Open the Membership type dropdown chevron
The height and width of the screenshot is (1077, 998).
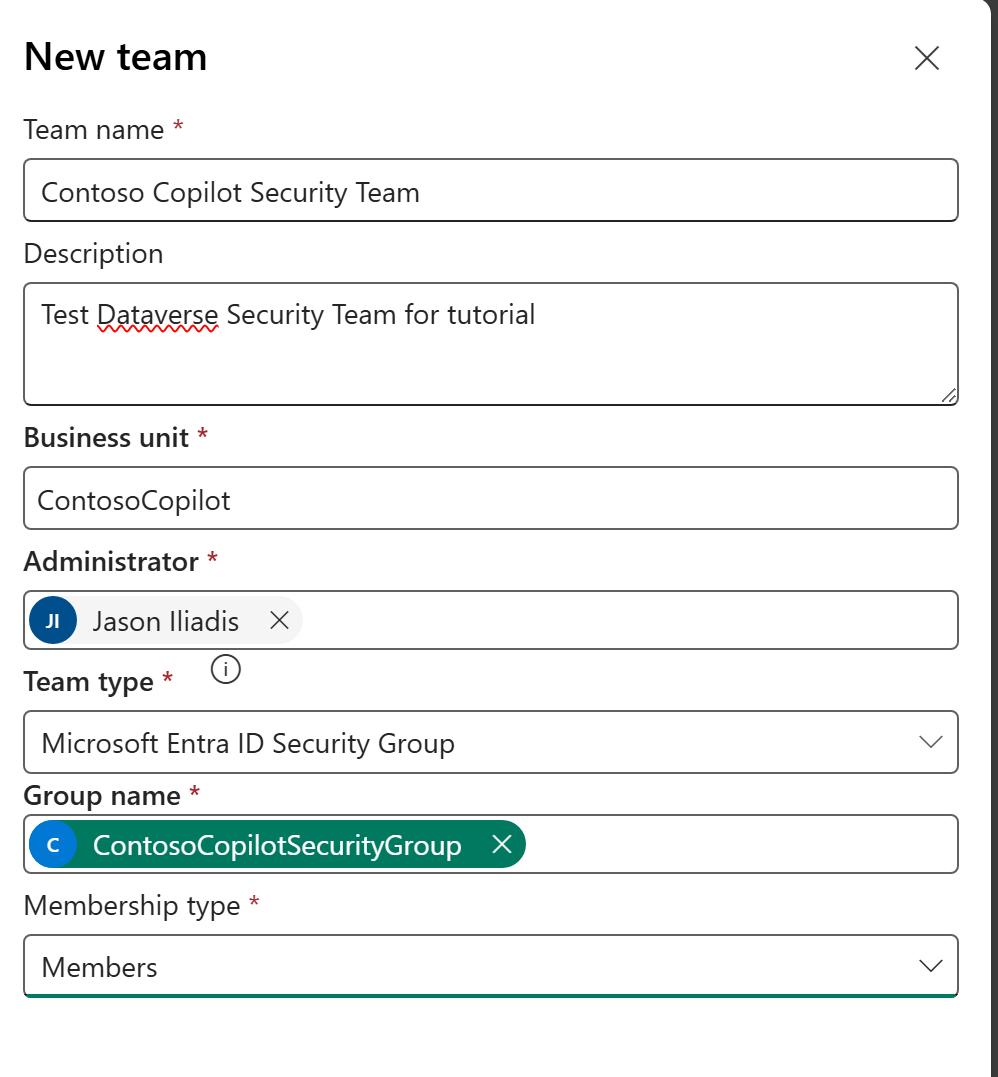pyautogui.click(x=930, y=966)
